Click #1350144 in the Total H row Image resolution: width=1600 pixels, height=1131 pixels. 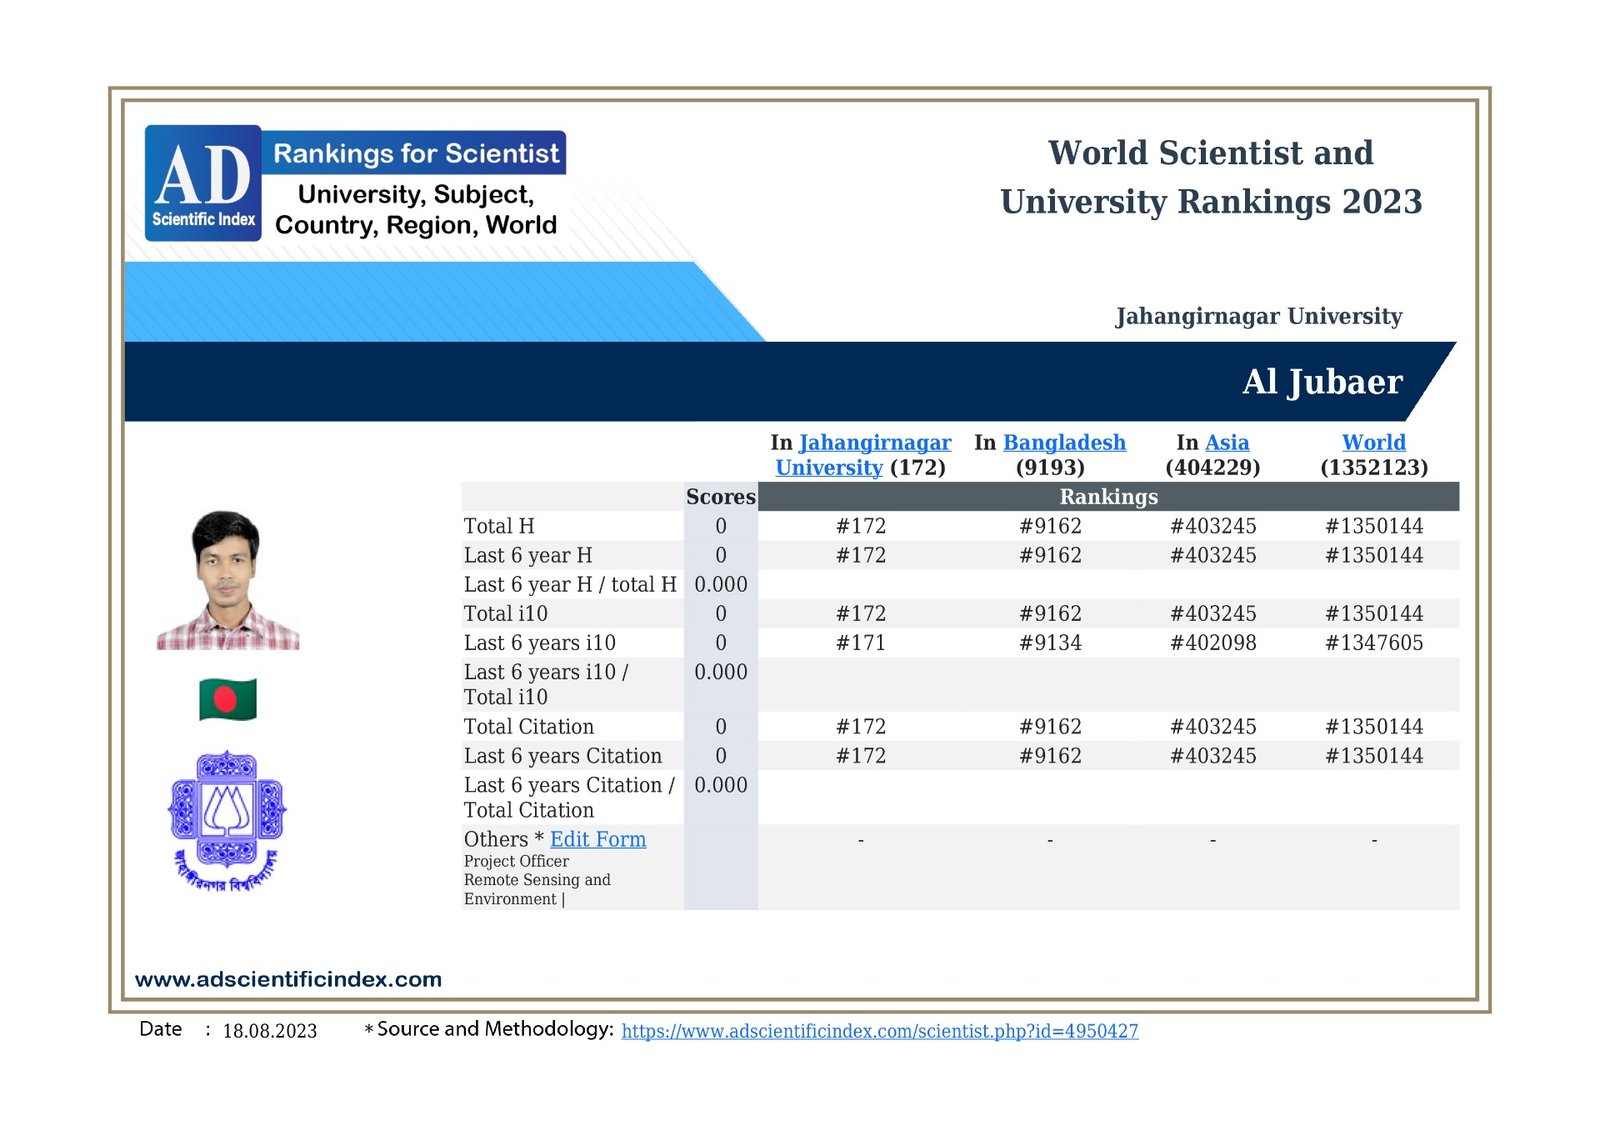1374,526
